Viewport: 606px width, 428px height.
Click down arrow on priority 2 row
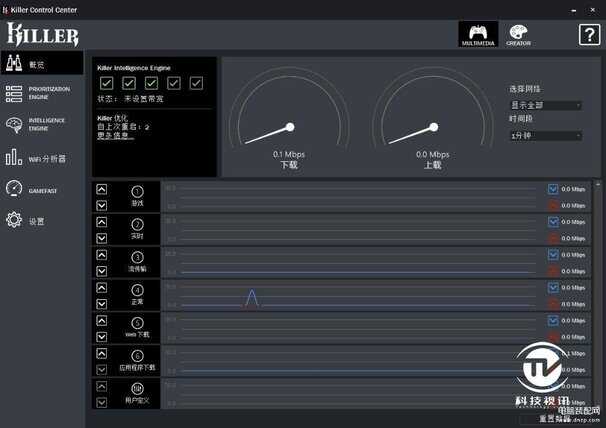pyautogui.click(x=101, y=238)
